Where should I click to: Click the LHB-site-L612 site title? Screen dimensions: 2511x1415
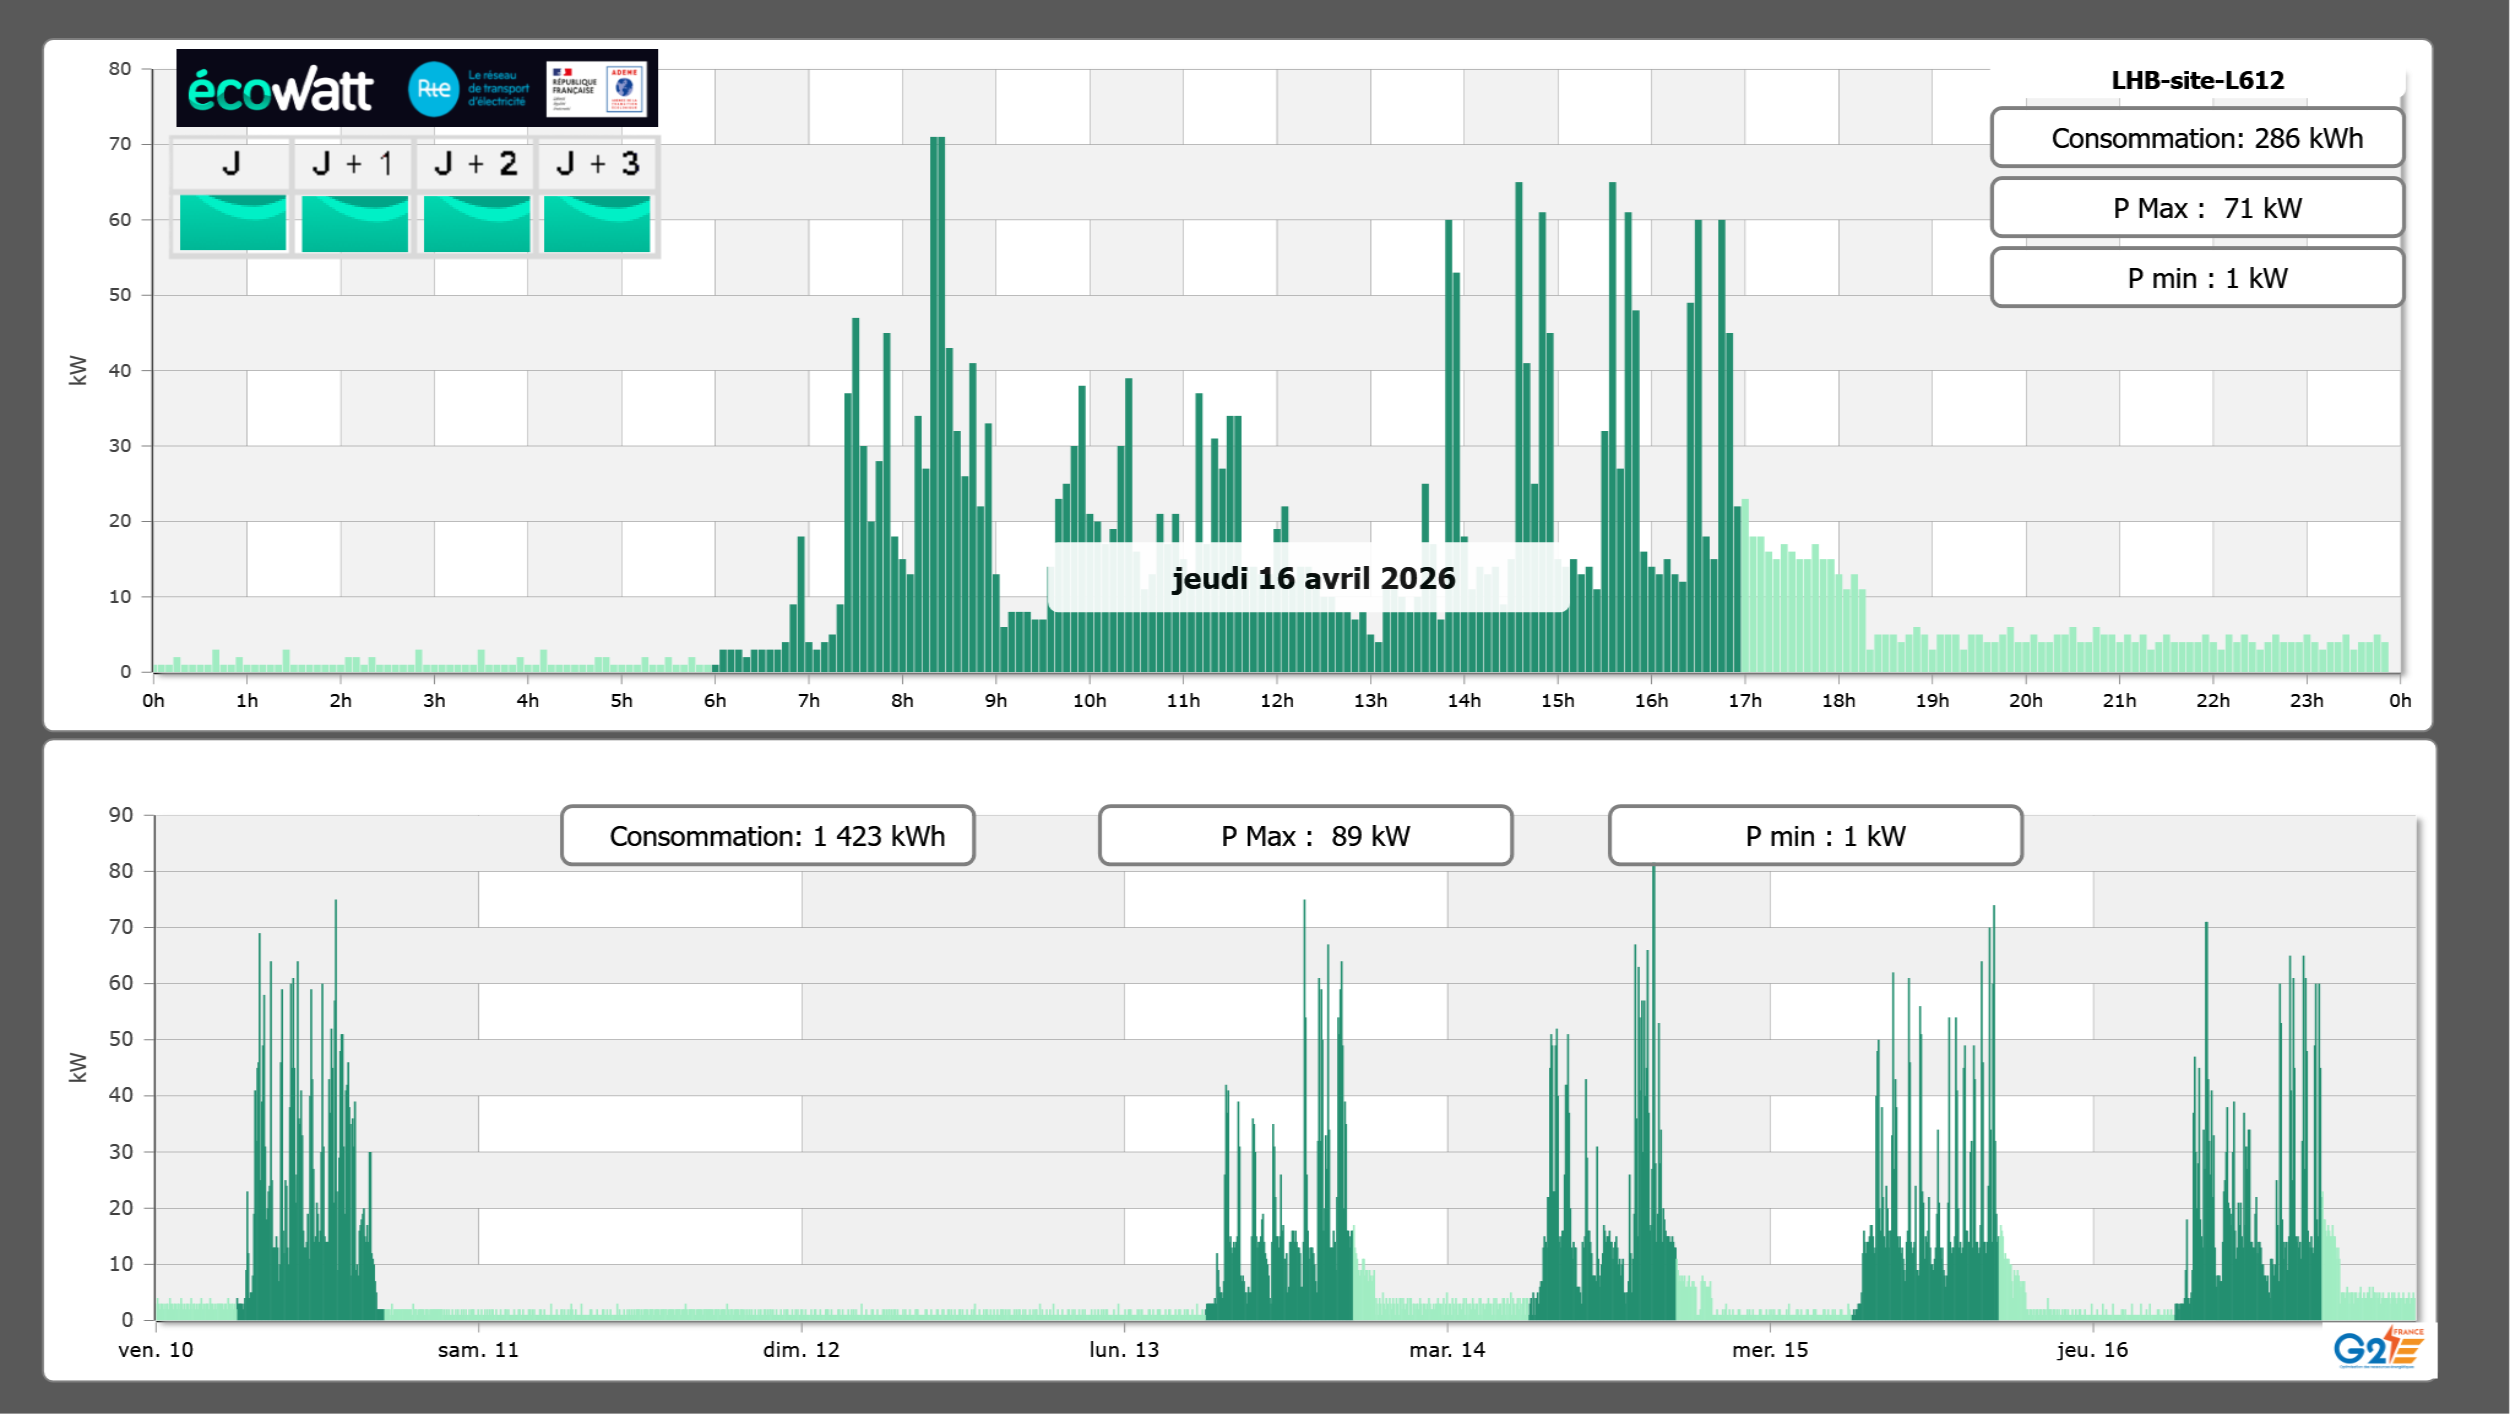(2196, 80)
